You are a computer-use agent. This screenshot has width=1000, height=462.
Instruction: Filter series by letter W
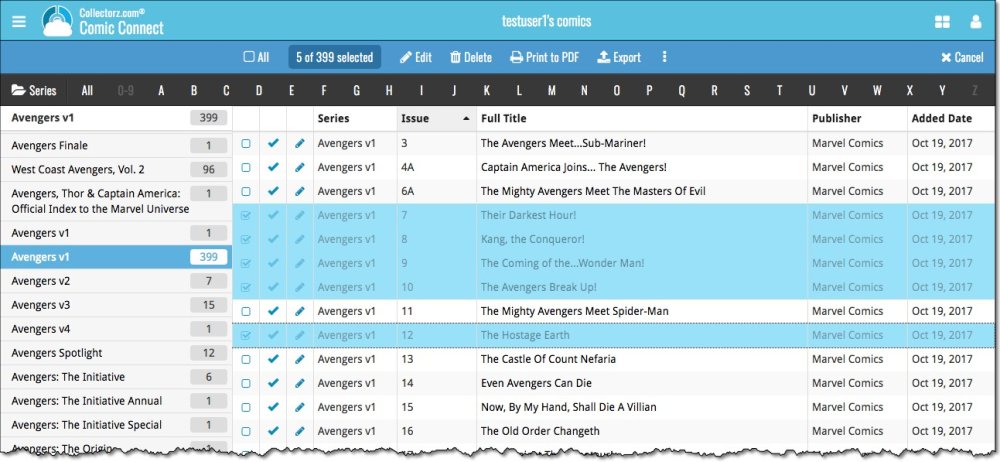point(878,91)
